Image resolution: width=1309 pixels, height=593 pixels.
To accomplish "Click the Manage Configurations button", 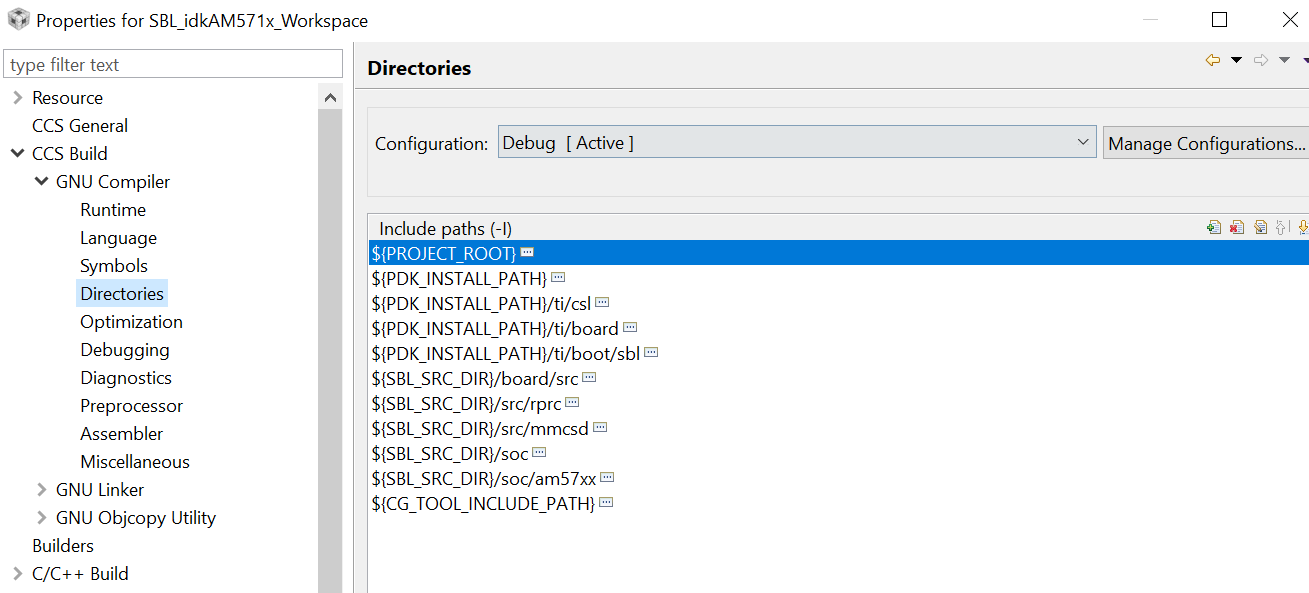I will 1206,143.
